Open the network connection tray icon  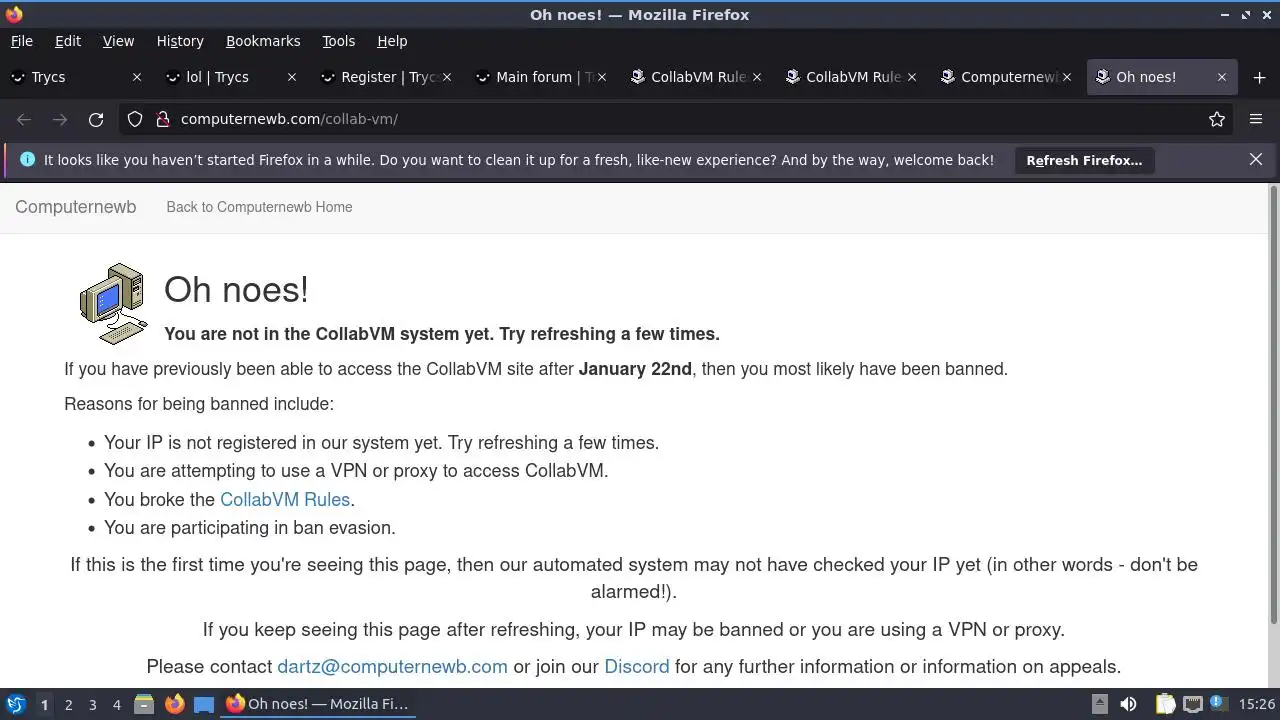tap(1192, 704)
